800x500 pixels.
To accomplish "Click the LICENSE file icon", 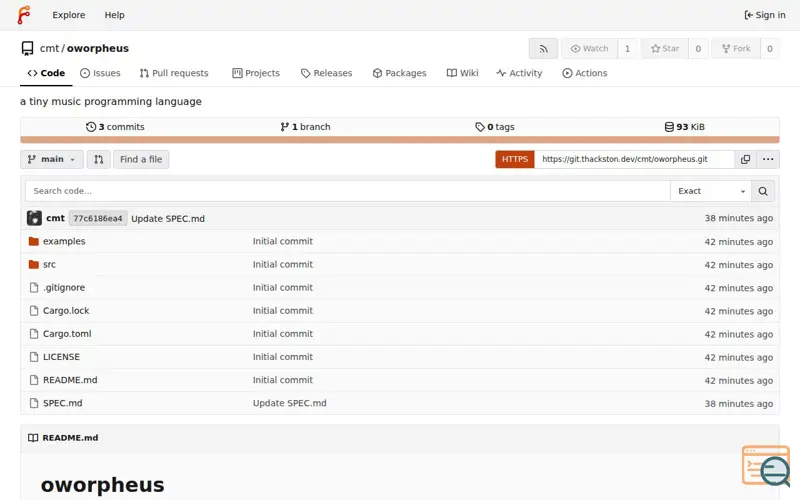I will click(34, 357).
